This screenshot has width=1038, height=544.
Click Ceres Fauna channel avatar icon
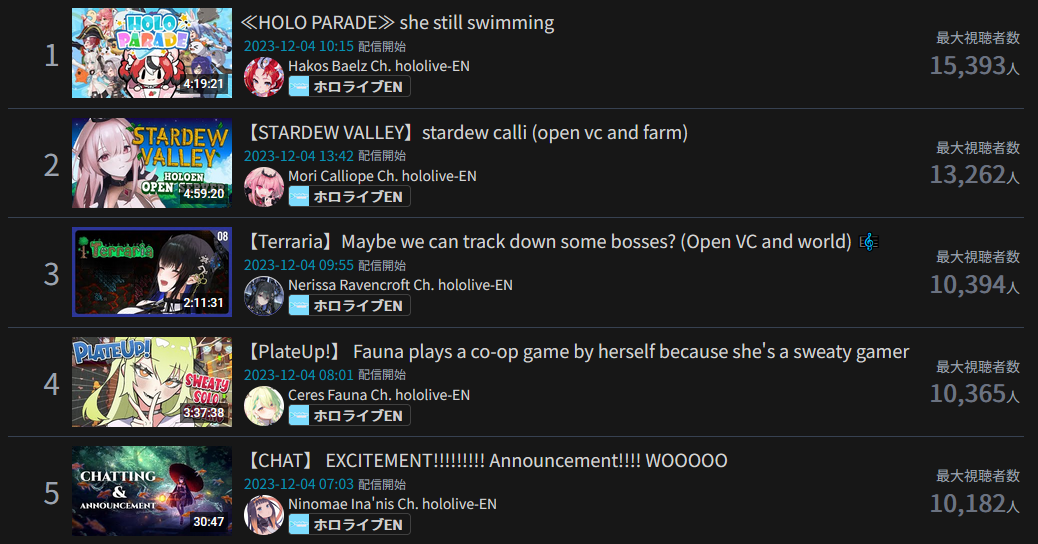(x=263, y=406)
